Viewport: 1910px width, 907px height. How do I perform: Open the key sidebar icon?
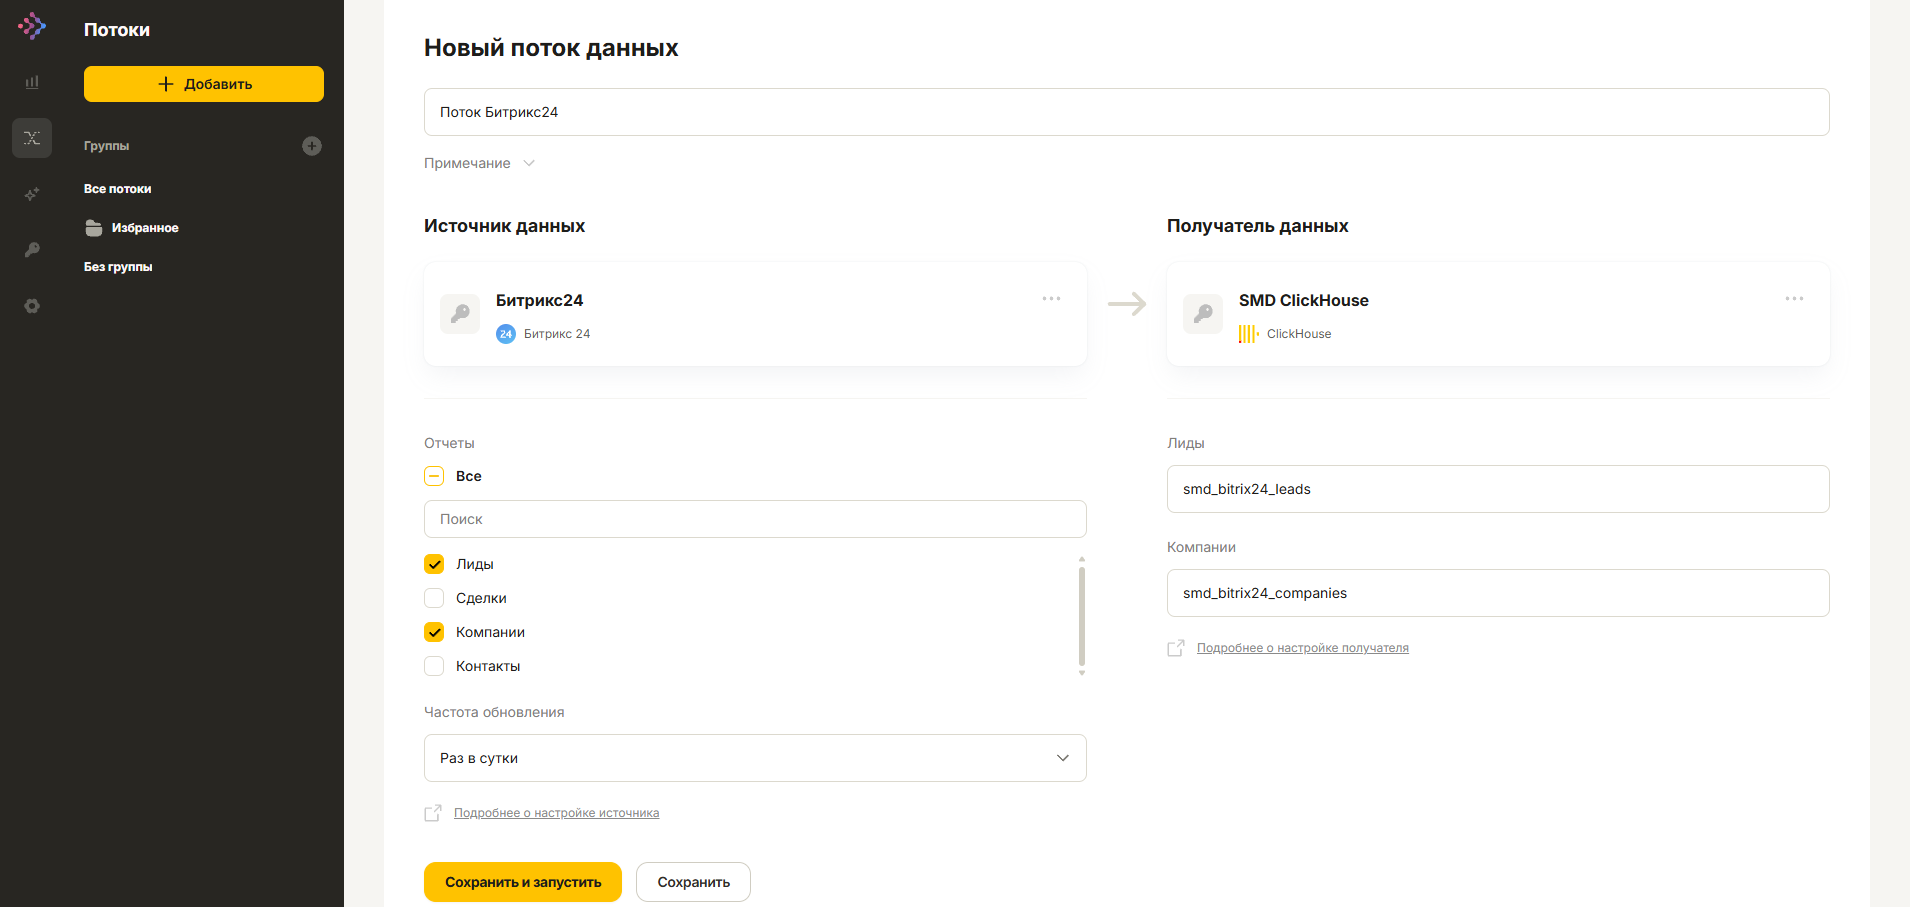tap(32, 250)
